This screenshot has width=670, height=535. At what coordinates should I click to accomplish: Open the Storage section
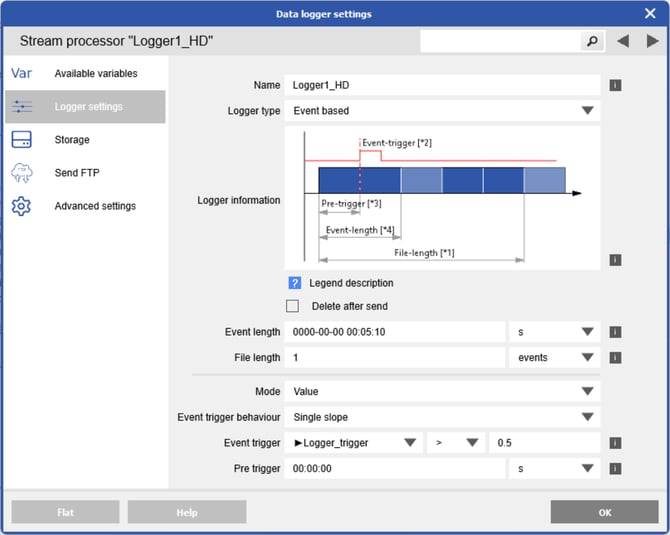pyautogui.click(x=85, y=140)
